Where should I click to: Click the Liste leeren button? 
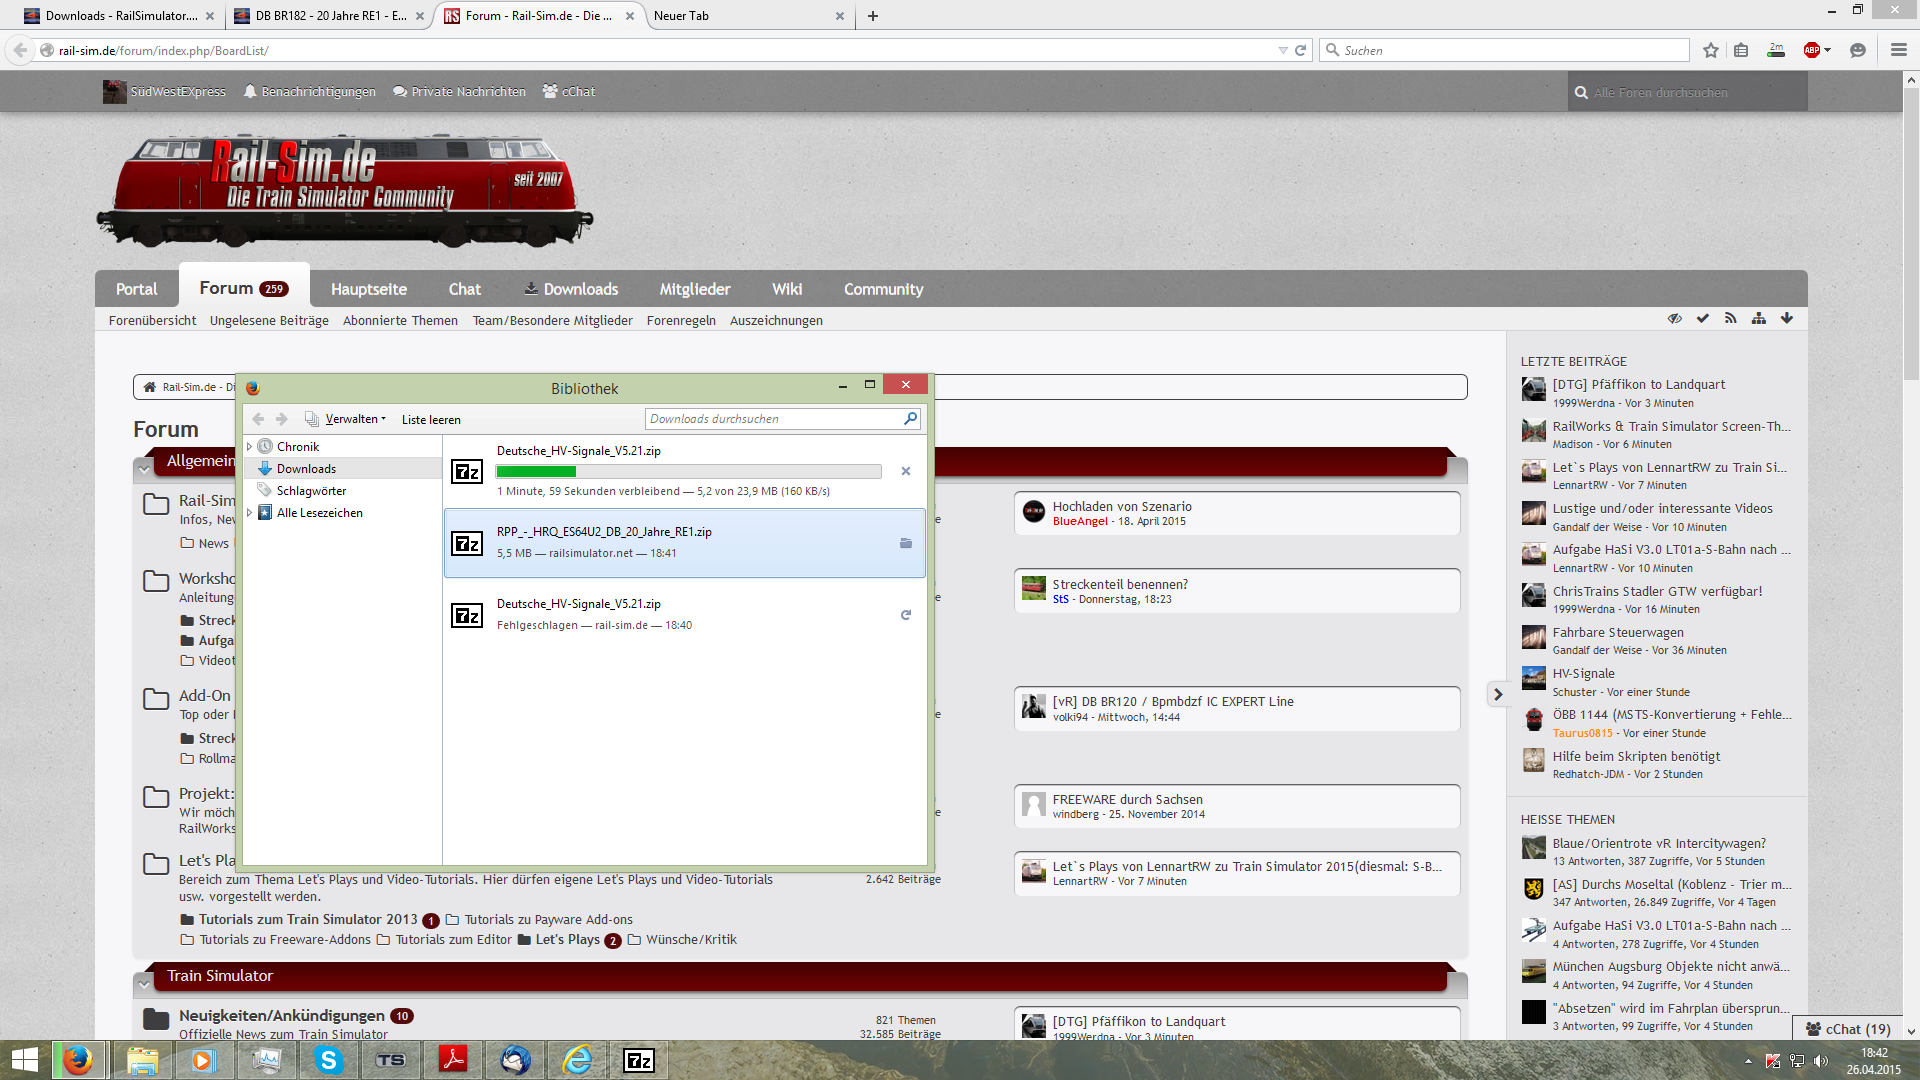click(431, 420)
